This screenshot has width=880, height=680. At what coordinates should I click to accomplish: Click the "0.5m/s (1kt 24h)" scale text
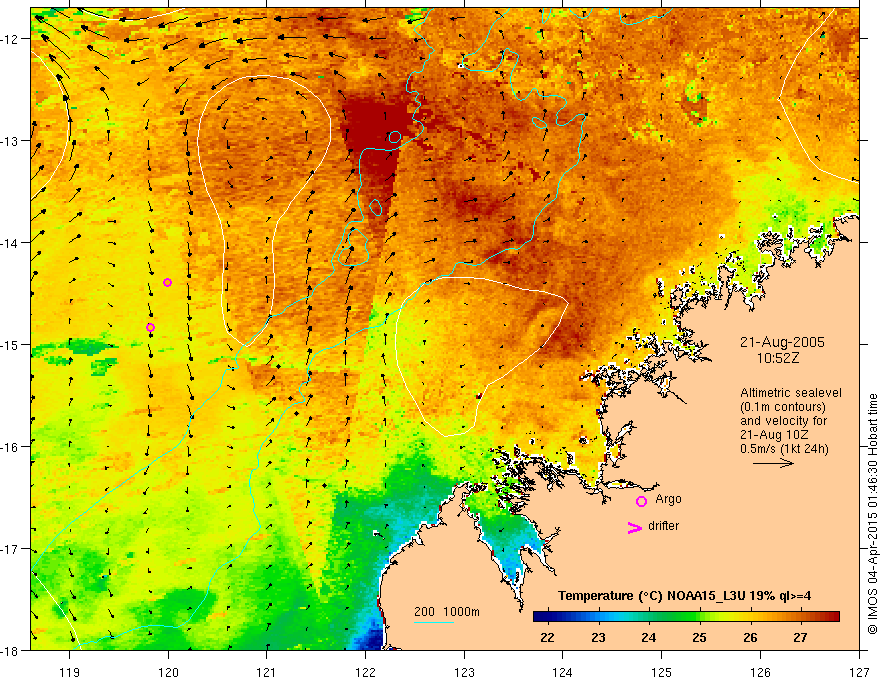(x=784, y=449)
